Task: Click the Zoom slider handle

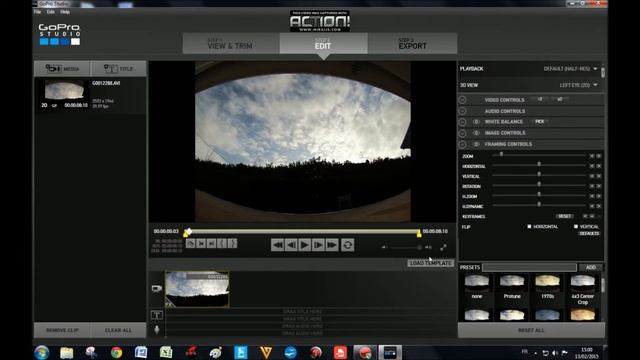Action: tap(501, 154)
